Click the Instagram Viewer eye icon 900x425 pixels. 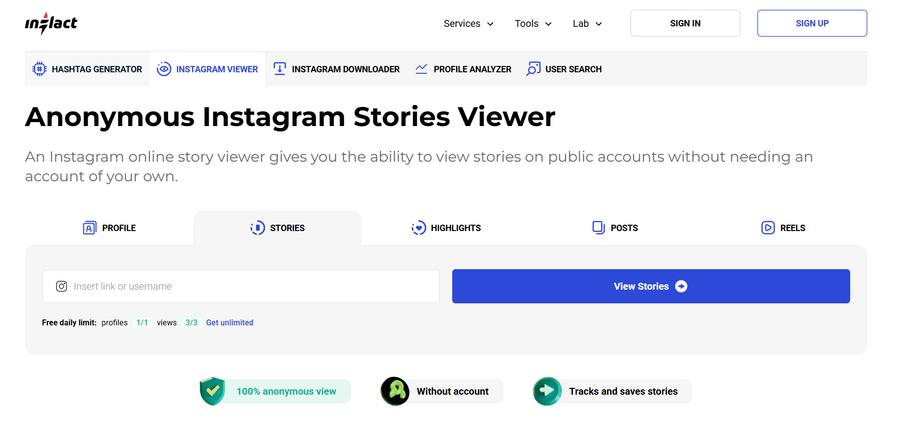(x=164, y=69)
